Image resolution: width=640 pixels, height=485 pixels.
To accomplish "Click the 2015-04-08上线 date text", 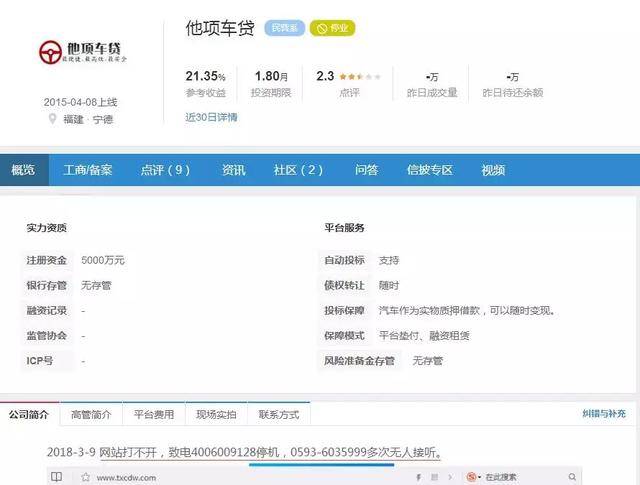I will (x=80, y=102).
